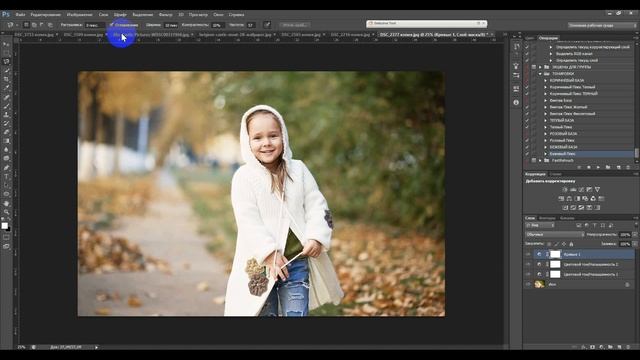Open Opacity slider arrow in Layers panel

point(634,235)
